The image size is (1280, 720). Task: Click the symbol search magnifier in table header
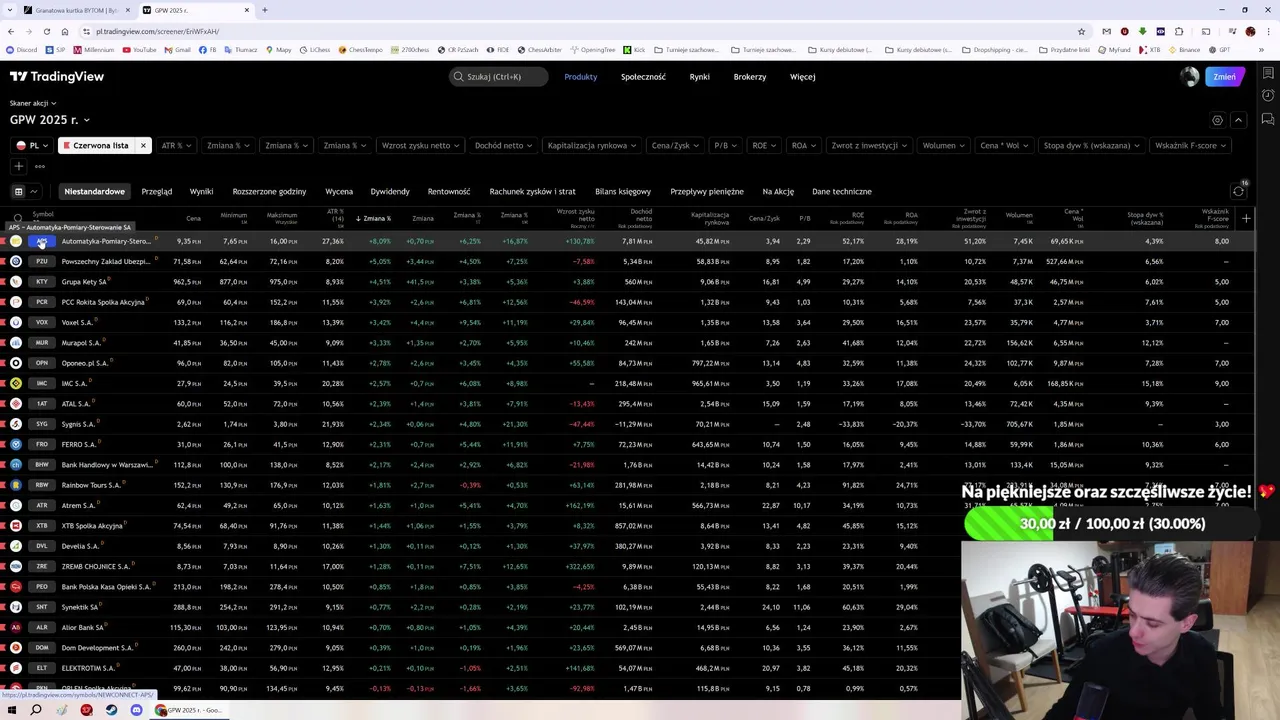pyautogui.click(x=18, y=218)
